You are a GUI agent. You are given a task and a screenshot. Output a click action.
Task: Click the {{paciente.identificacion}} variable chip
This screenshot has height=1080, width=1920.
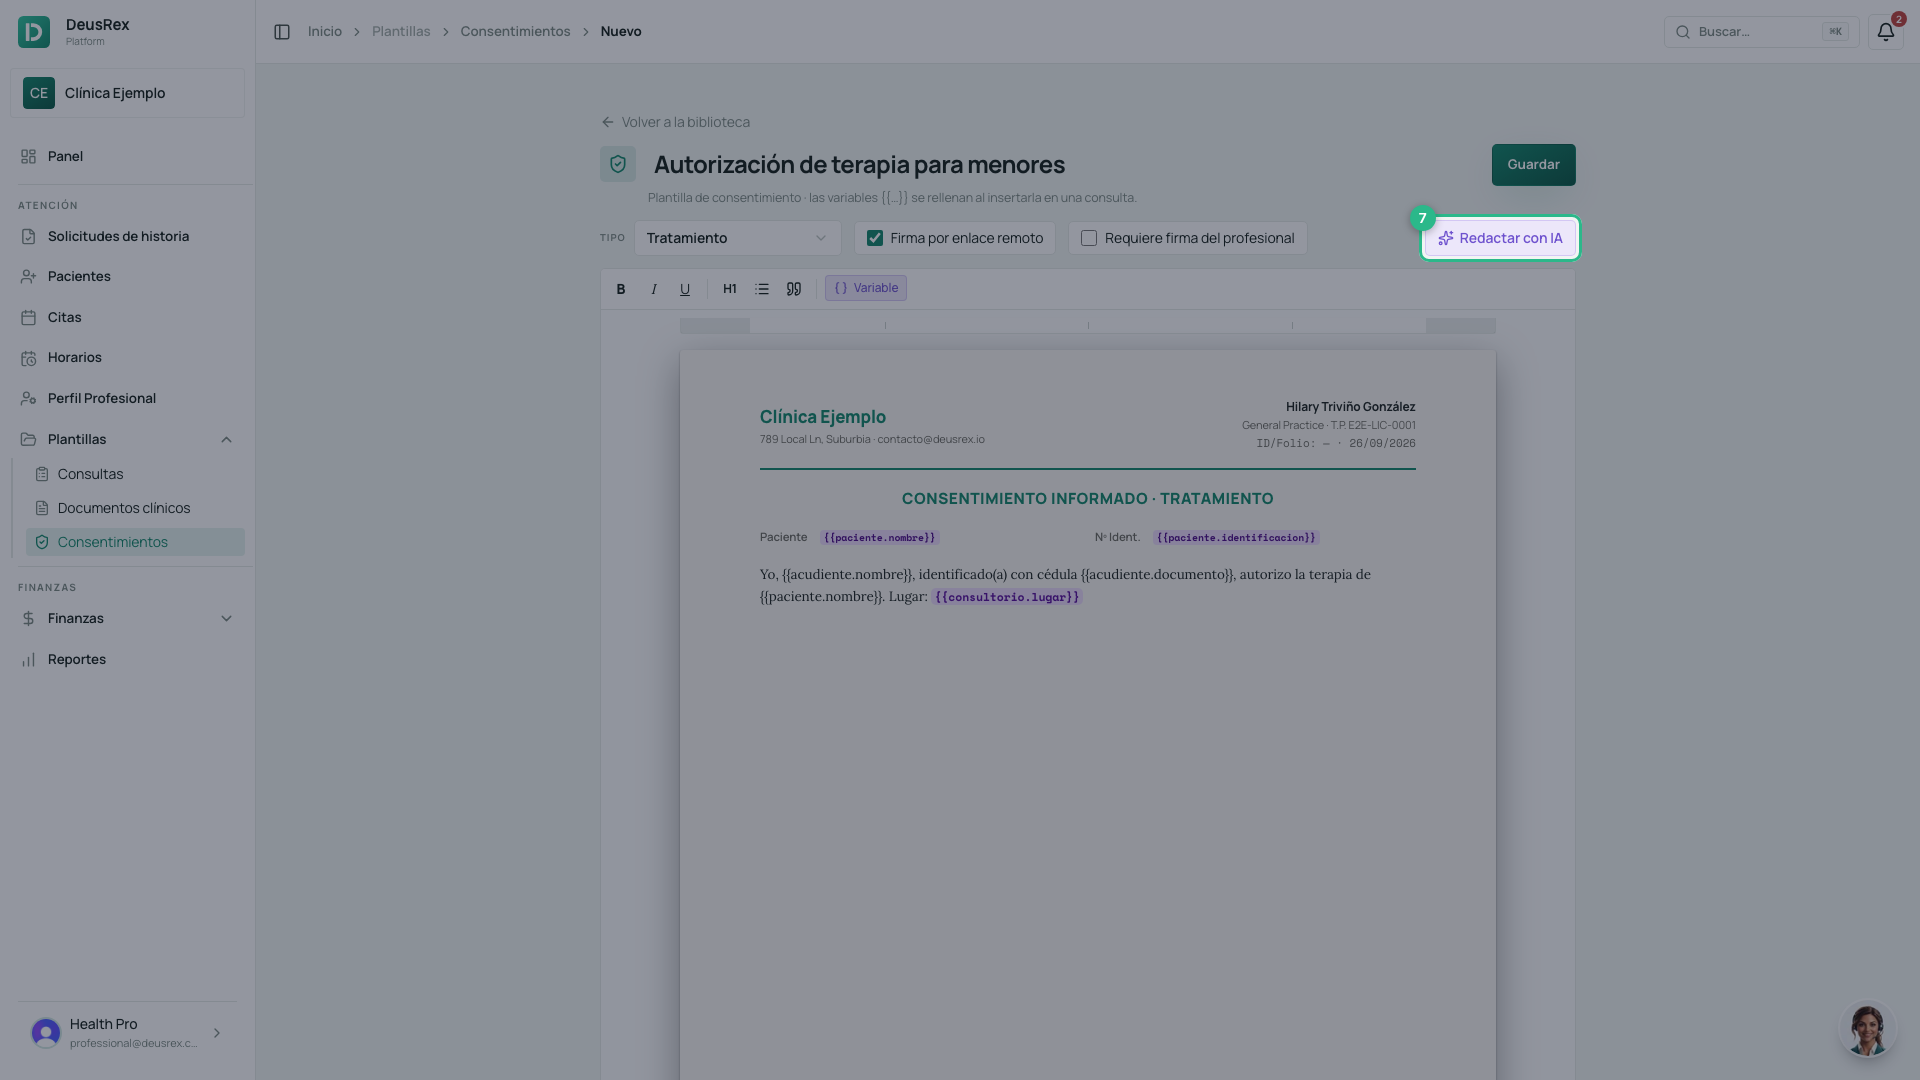pyautogui.click(x=1236, y=538)
